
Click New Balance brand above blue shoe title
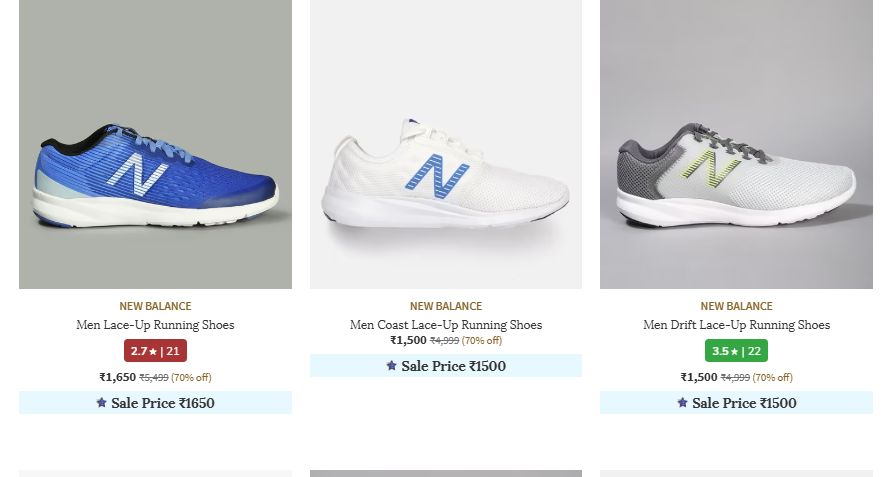pos(155,306)
